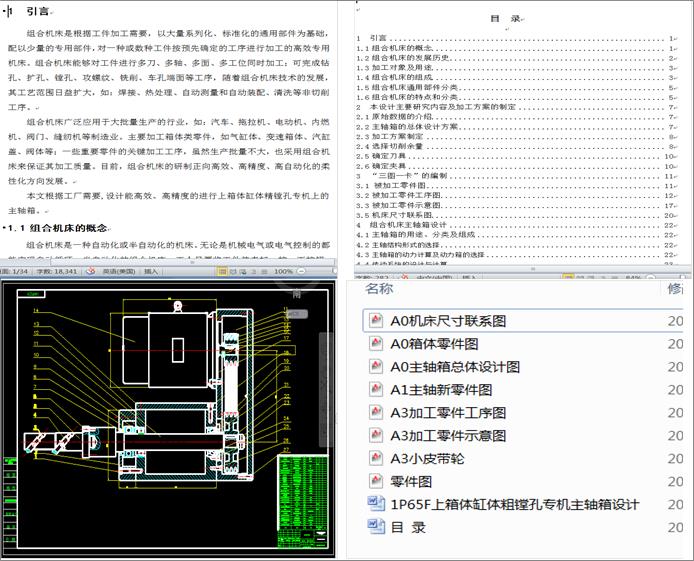
Task: Open TOC entry 1.6 组合机床的特点和分类
Action: click(x=517, y=97)
